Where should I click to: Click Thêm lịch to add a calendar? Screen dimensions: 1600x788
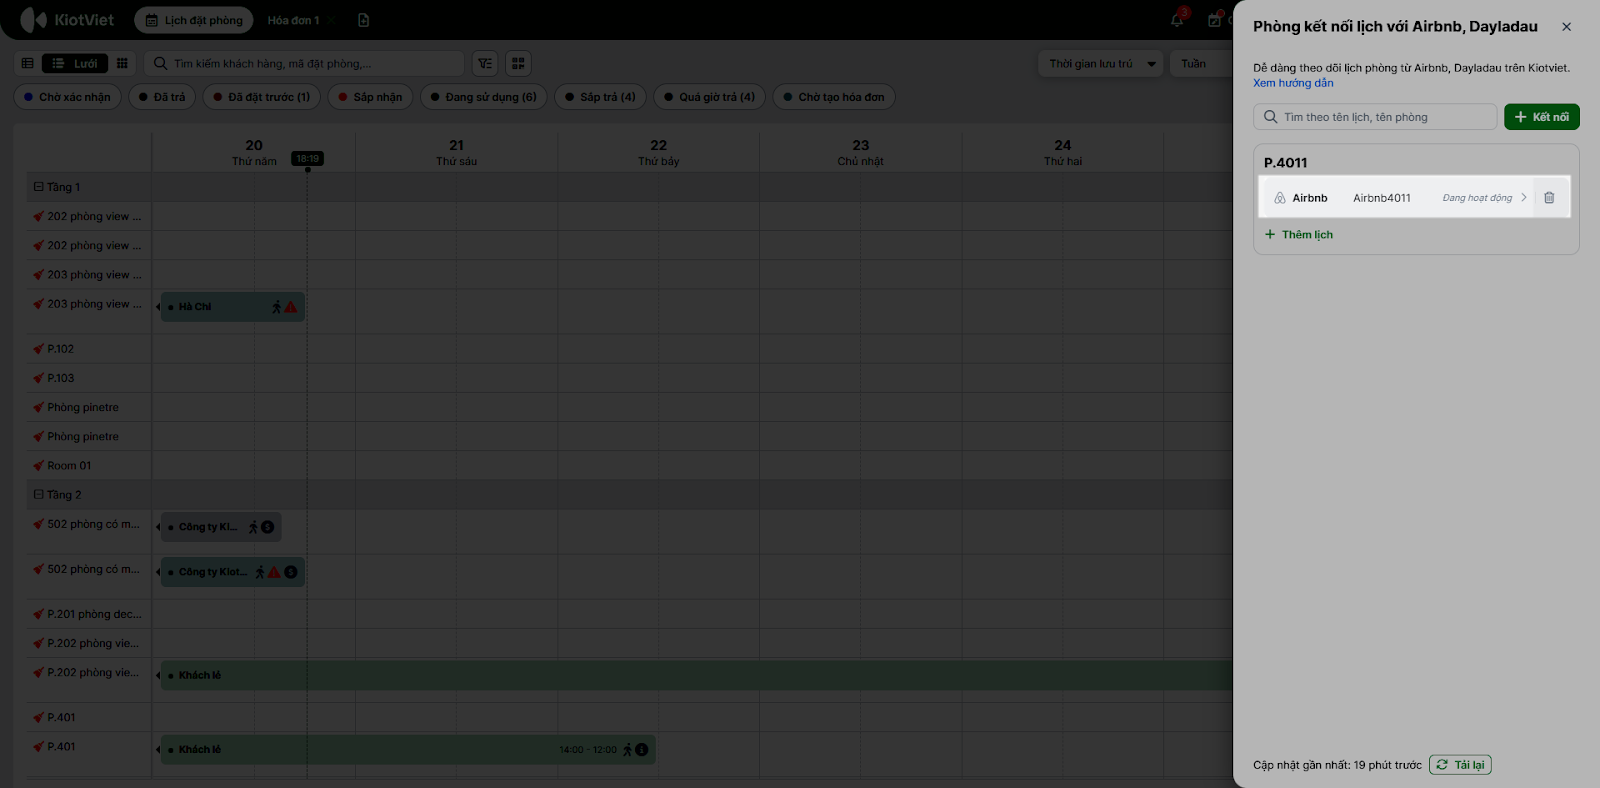tap(1299, 235)
